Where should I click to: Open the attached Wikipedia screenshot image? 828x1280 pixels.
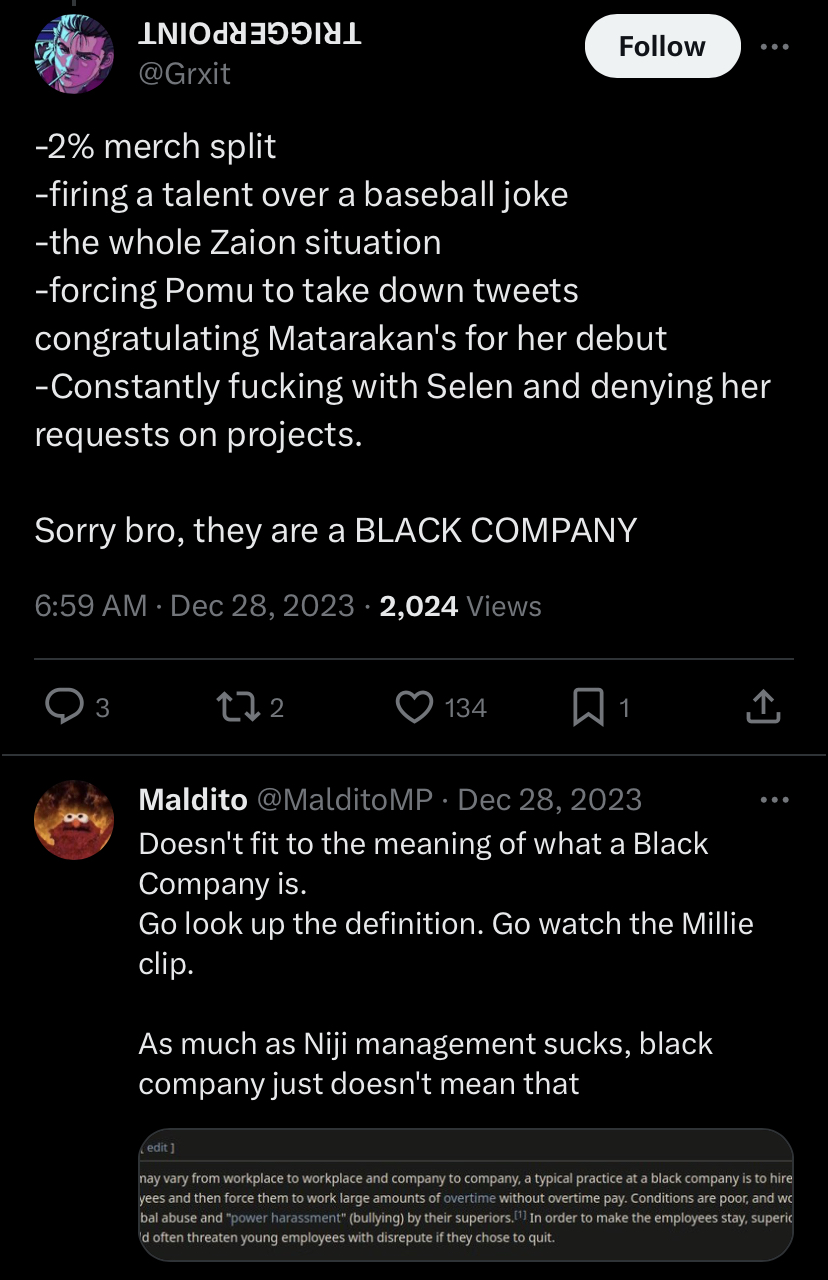coord(465,1193)
